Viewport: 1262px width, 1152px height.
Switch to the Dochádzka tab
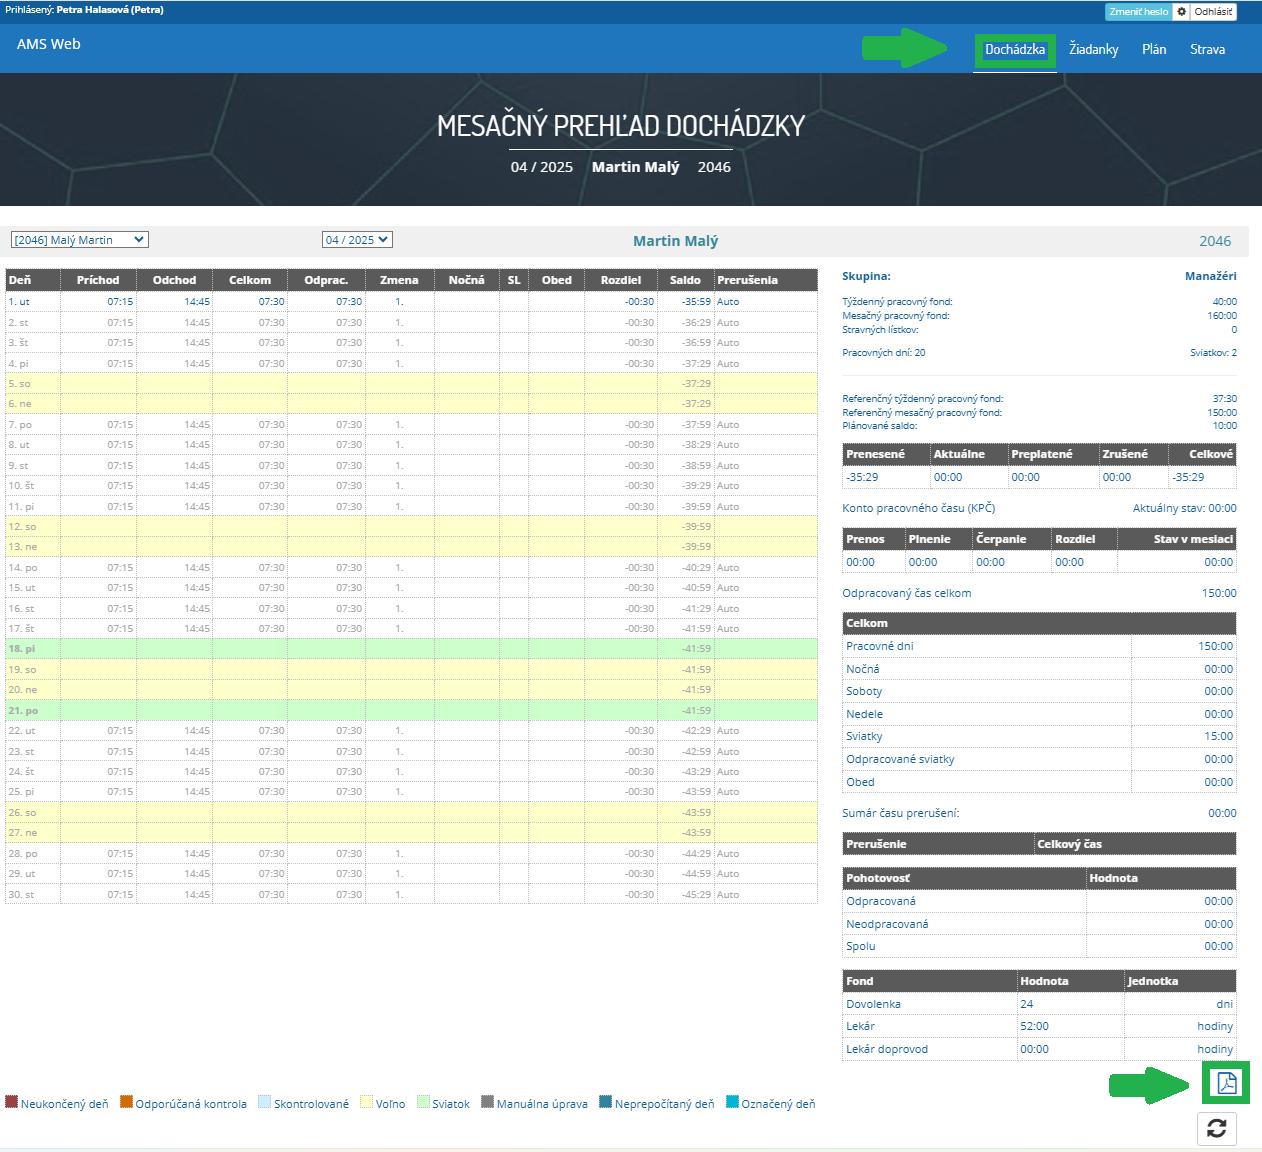tap(1014, 49)
